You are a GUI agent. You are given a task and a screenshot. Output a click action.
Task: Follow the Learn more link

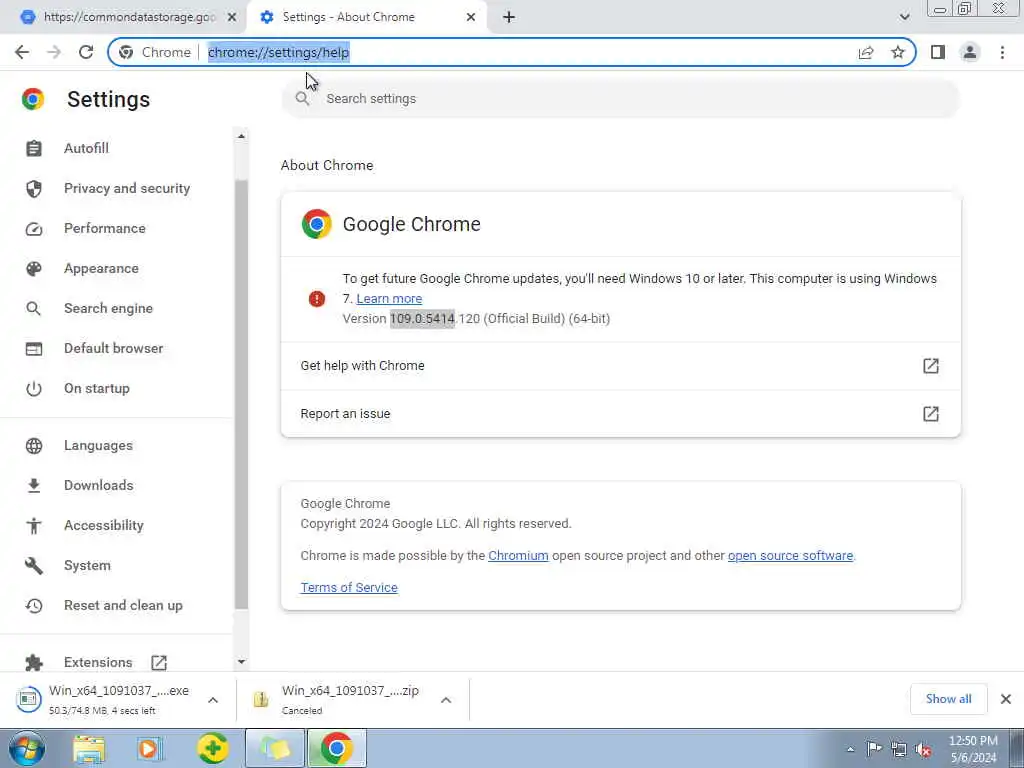click(389, 298)
